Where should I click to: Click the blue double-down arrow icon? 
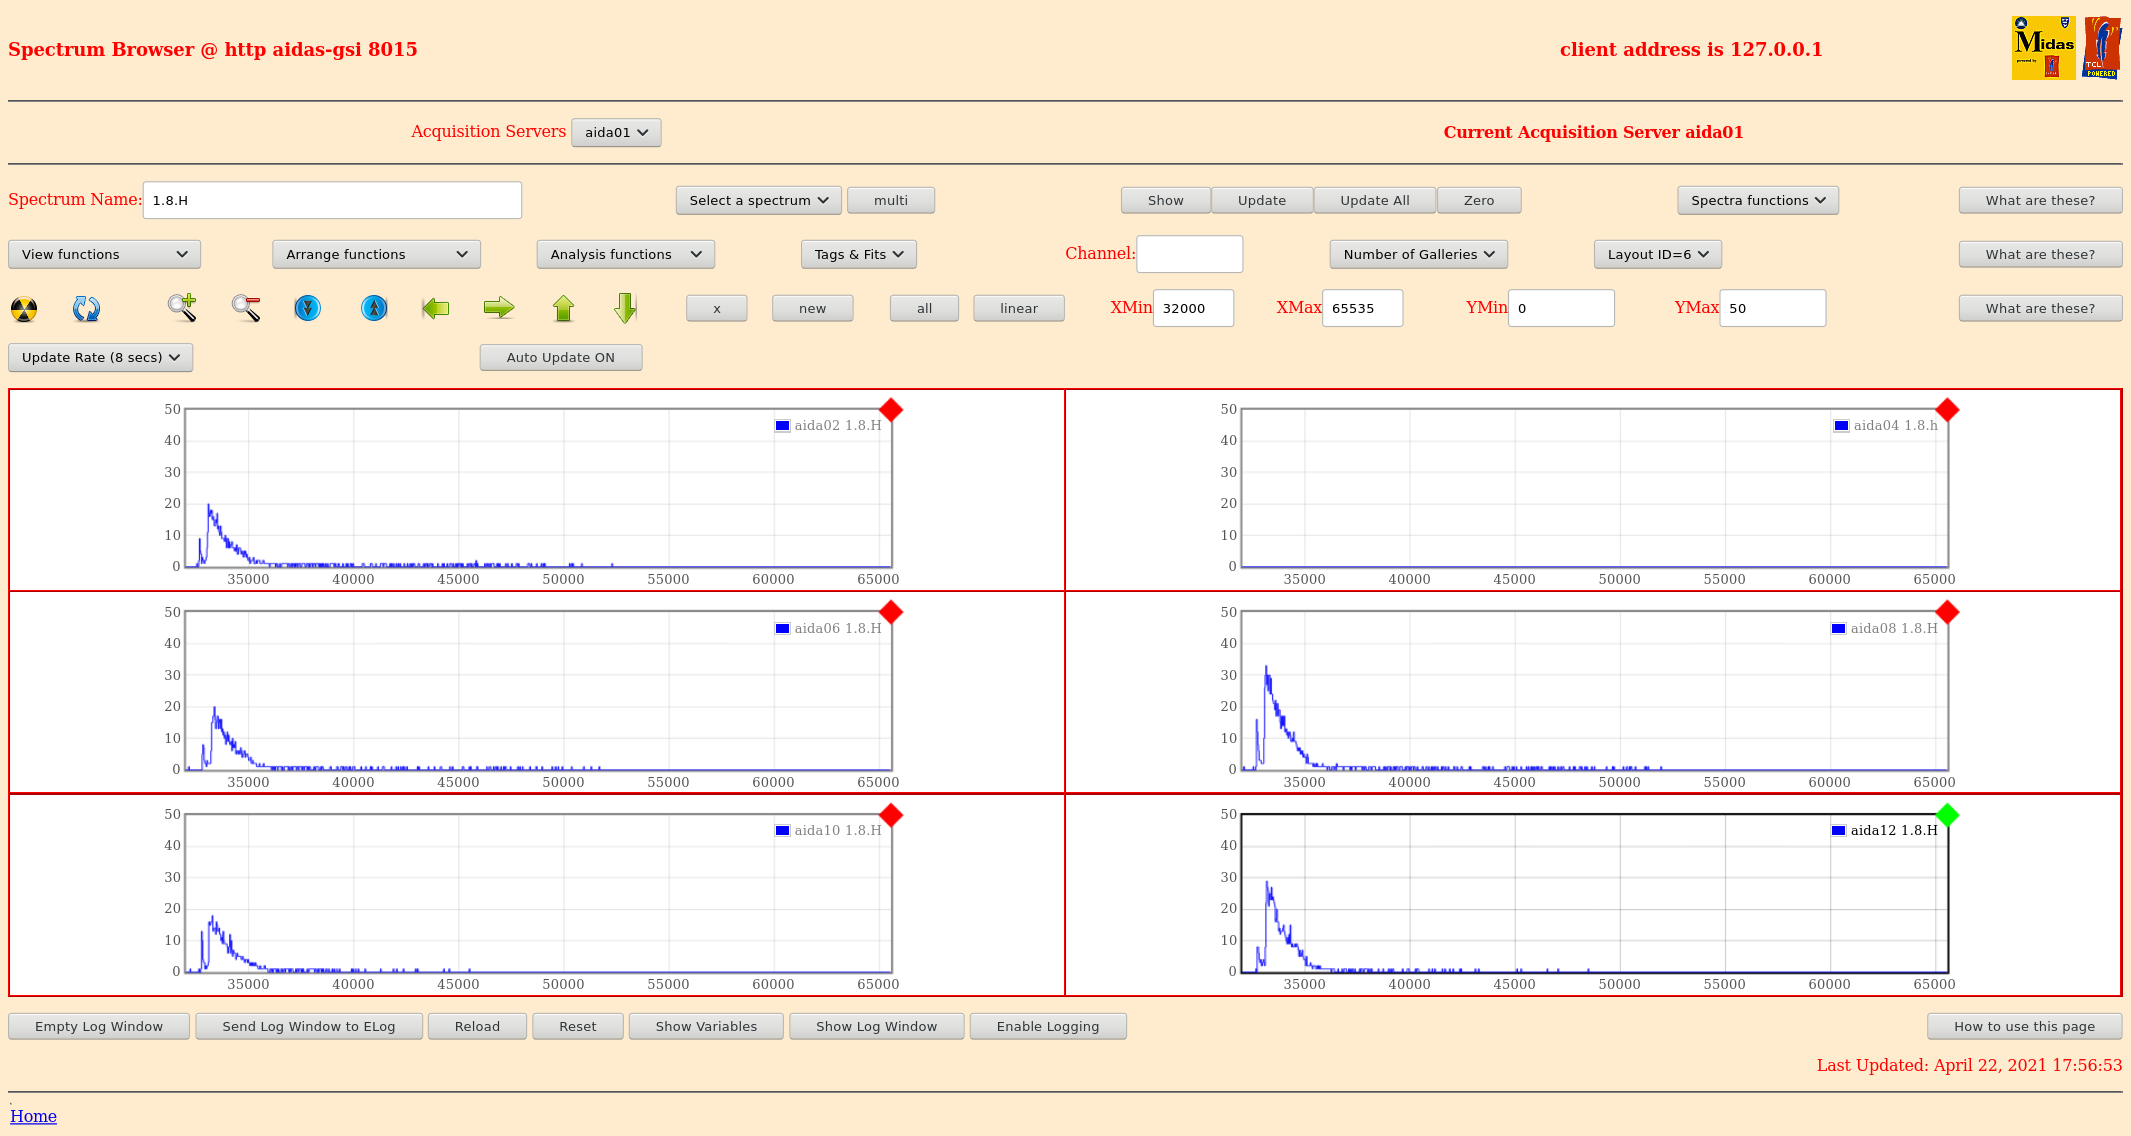coord(308,308)
